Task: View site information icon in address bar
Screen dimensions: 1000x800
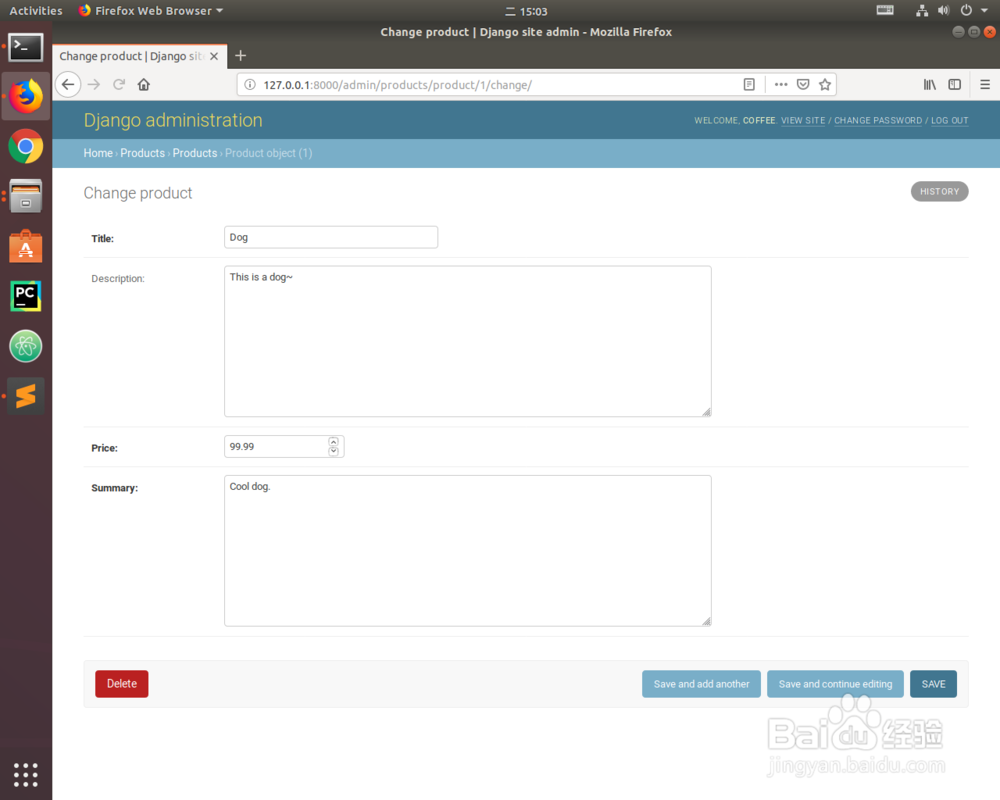Action: click(x=250, y=85)
